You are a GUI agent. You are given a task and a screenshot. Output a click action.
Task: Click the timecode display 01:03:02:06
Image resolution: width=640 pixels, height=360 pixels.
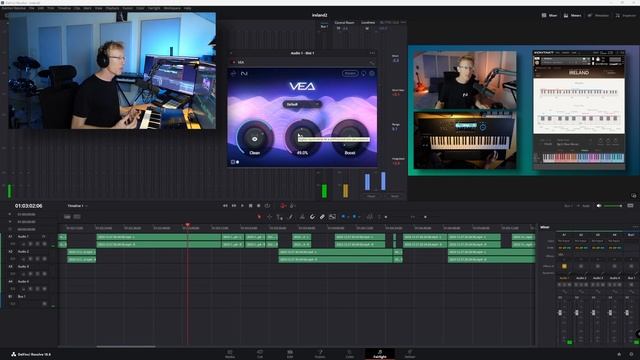tap(29, 206)
